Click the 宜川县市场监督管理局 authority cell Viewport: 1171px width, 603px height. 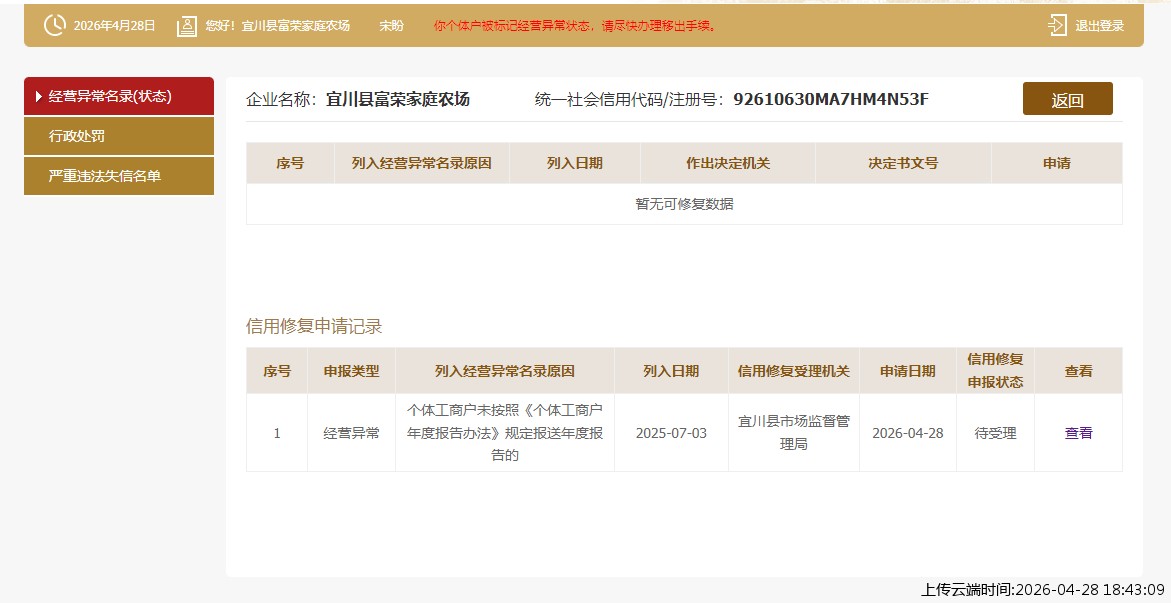click(x=793, y=433)
